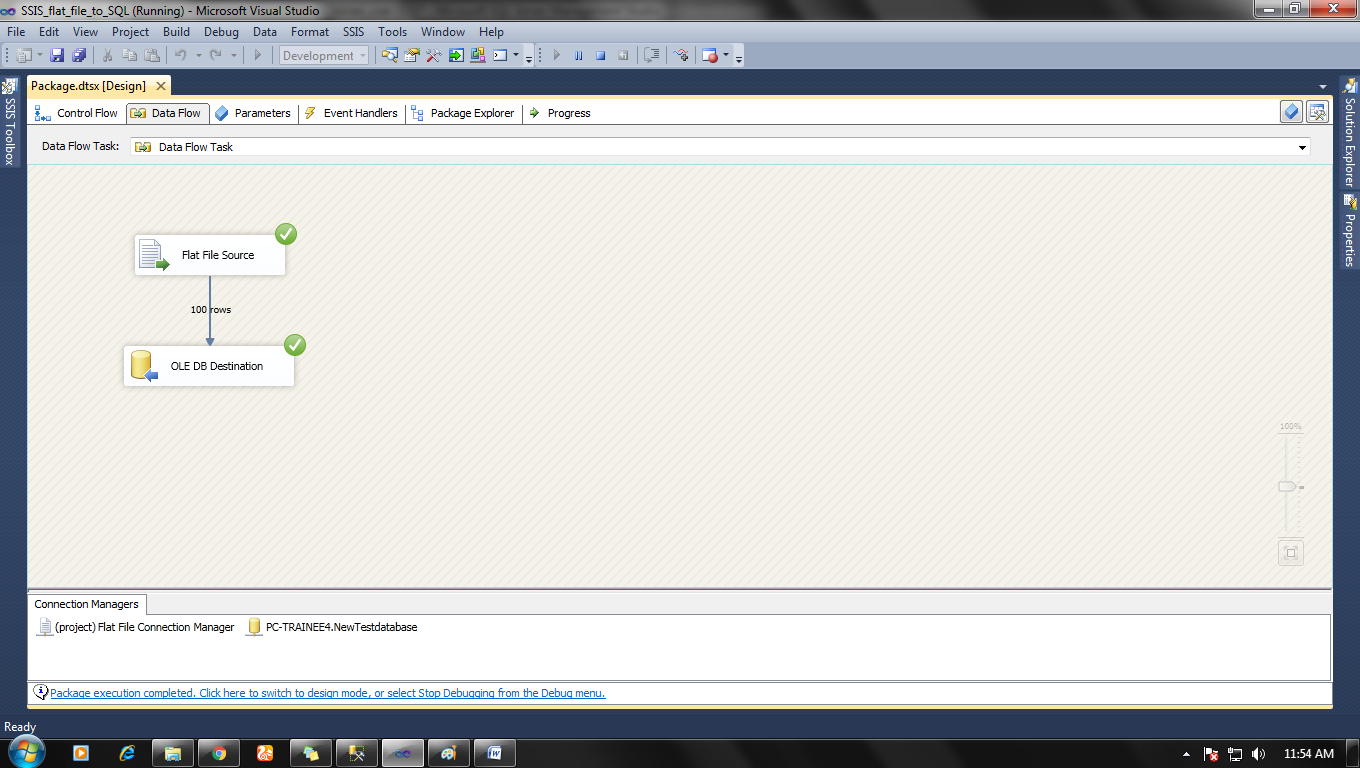
Task: Switch to the Progress tab
Action: click(560, 113)
